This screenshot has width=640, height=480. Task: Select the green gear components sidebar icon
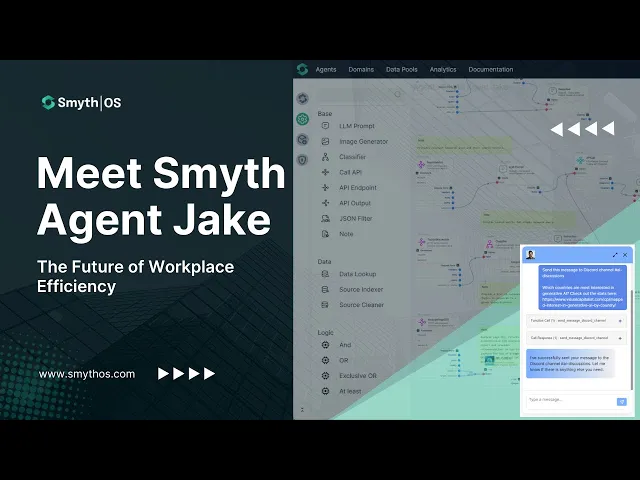(x=302, y=119)
